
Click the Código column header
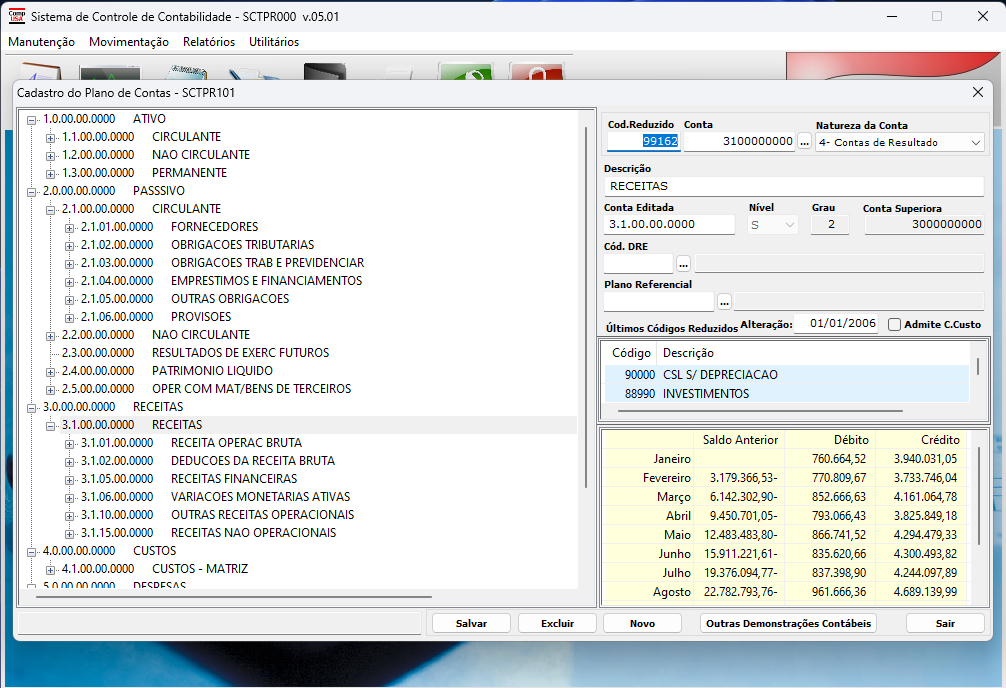[631, 353]
